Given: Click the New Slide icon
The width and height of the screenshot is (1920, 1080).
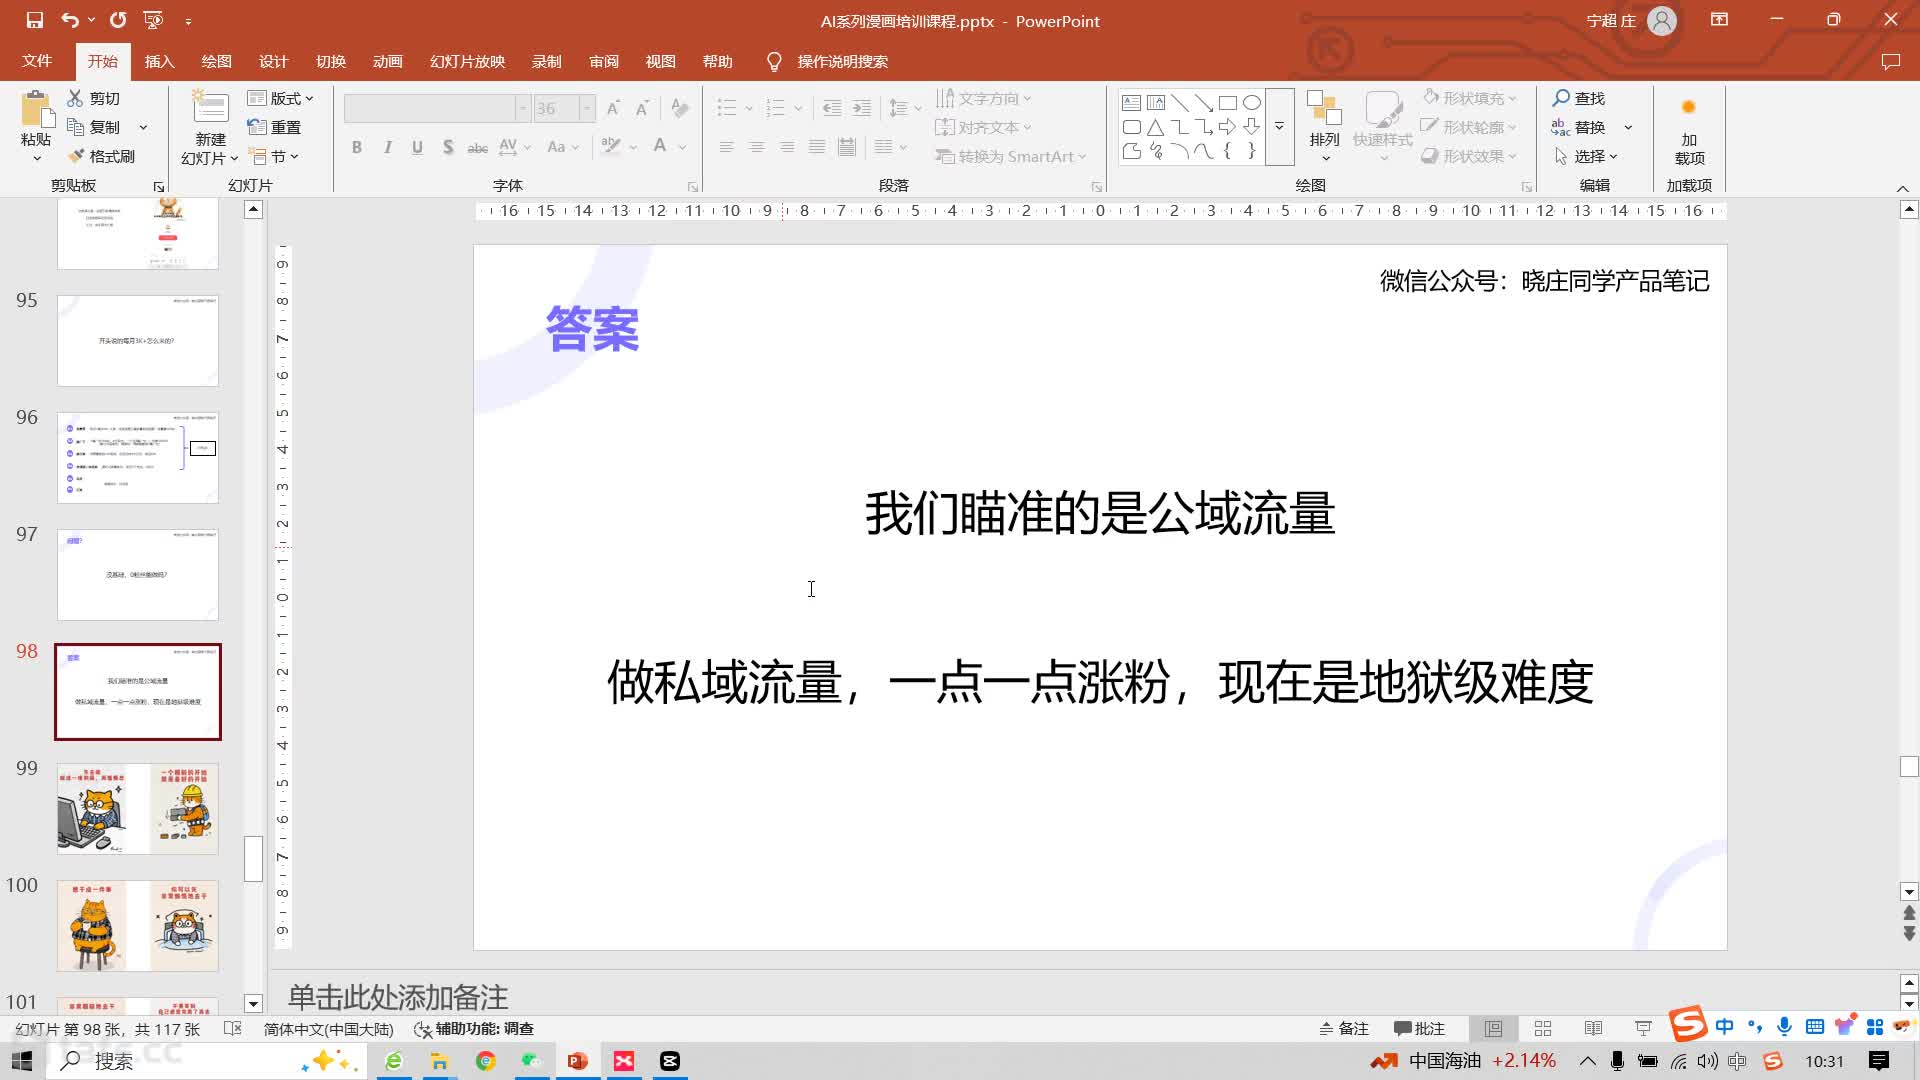Looking at the screenshot, I should click(210, 108).
